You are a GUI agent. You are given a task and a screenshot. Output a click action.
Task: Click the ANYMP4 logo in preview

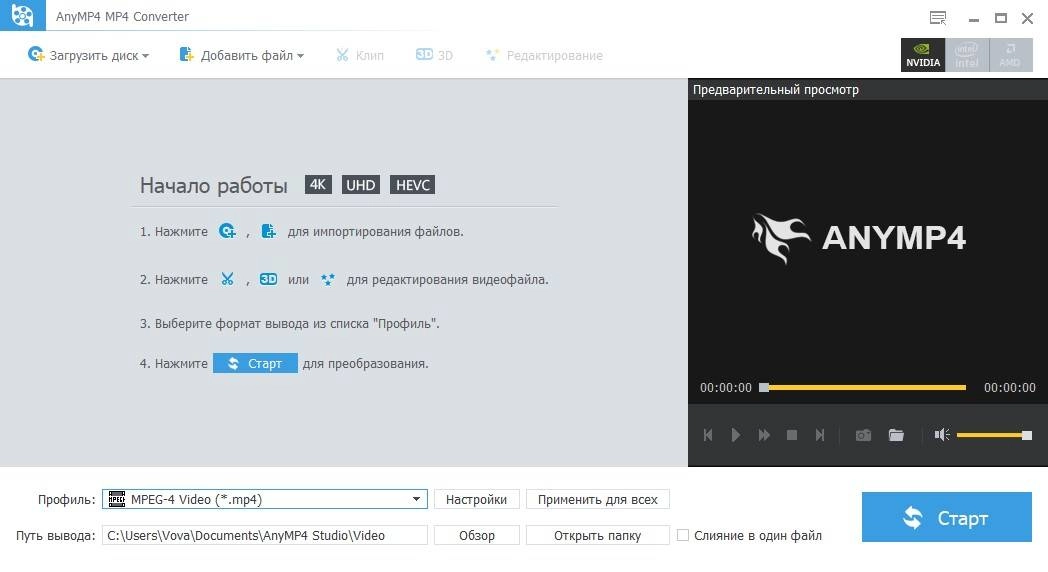[x=860, y=238]
